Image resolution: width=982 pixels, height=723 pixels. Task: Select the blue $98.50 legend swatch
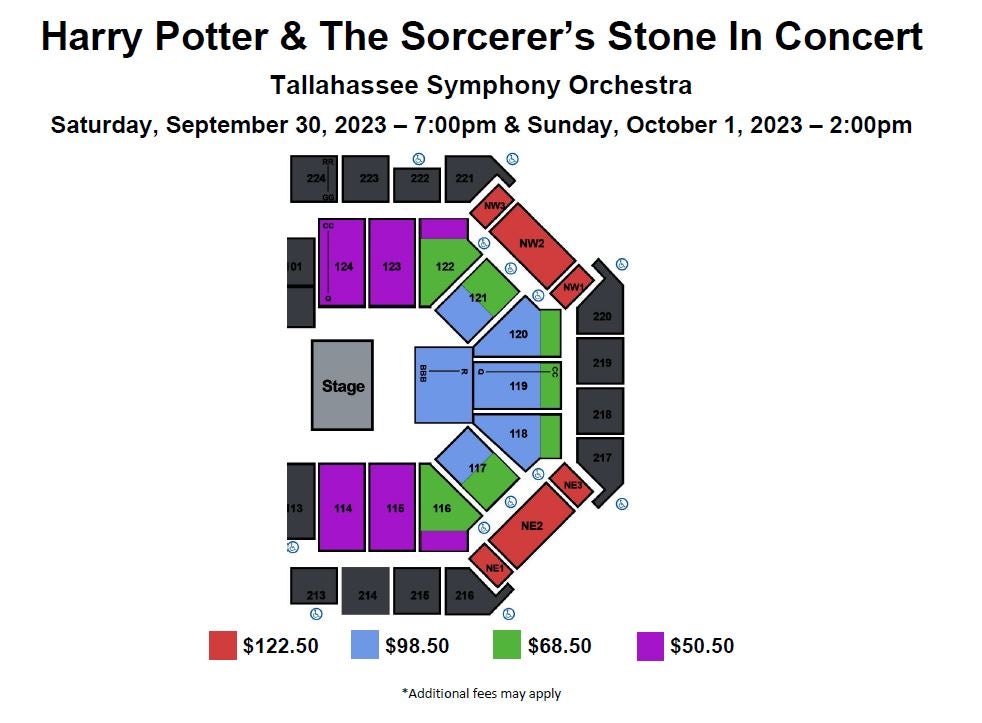[364, 645]
